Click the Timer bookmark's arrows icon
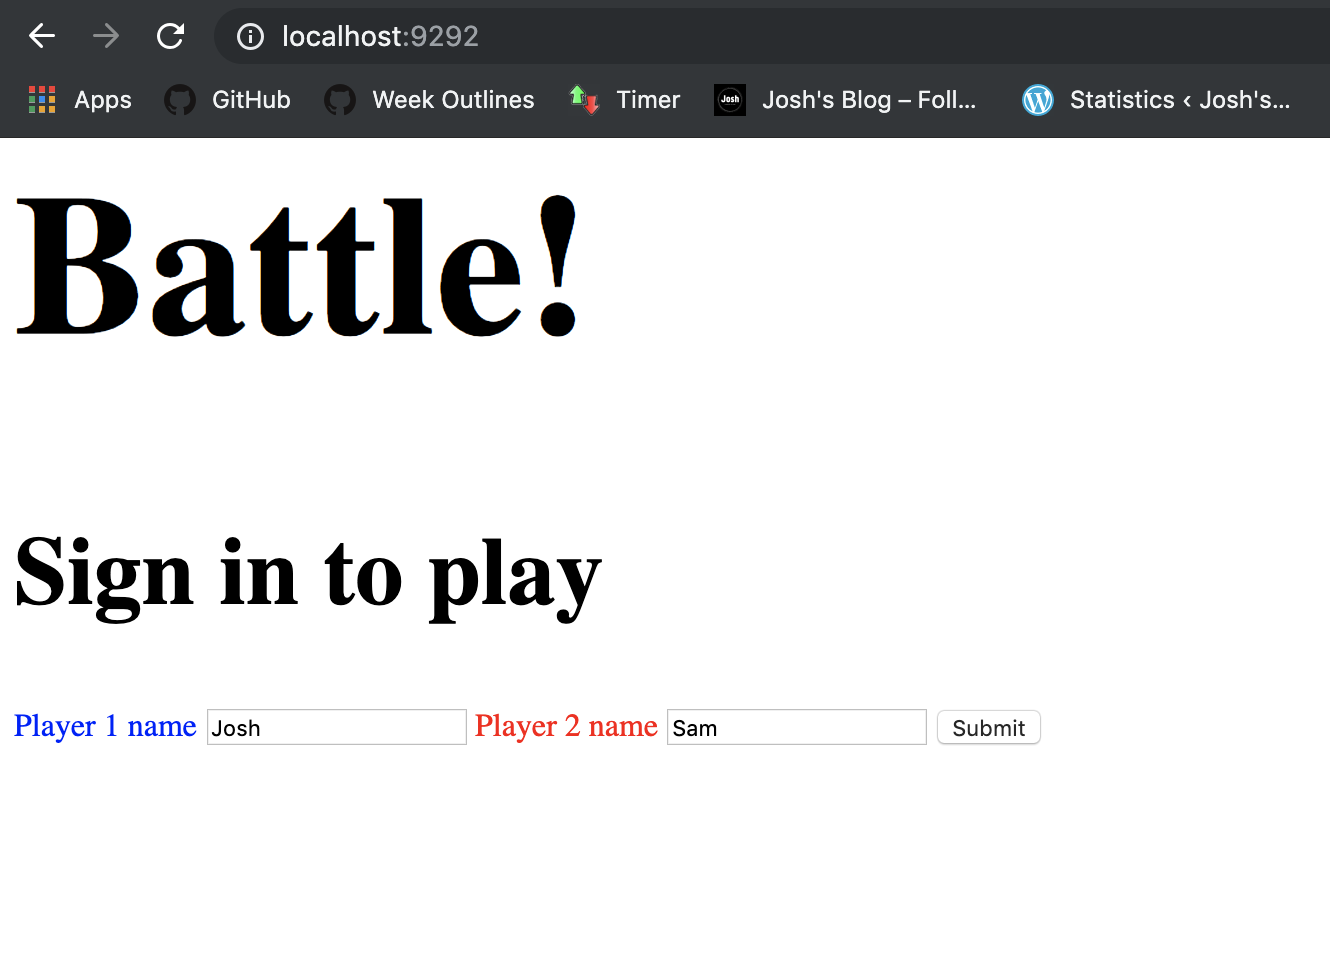This screenshot has height=964, width=1330. pyautogui.click(x=584, y=100)
